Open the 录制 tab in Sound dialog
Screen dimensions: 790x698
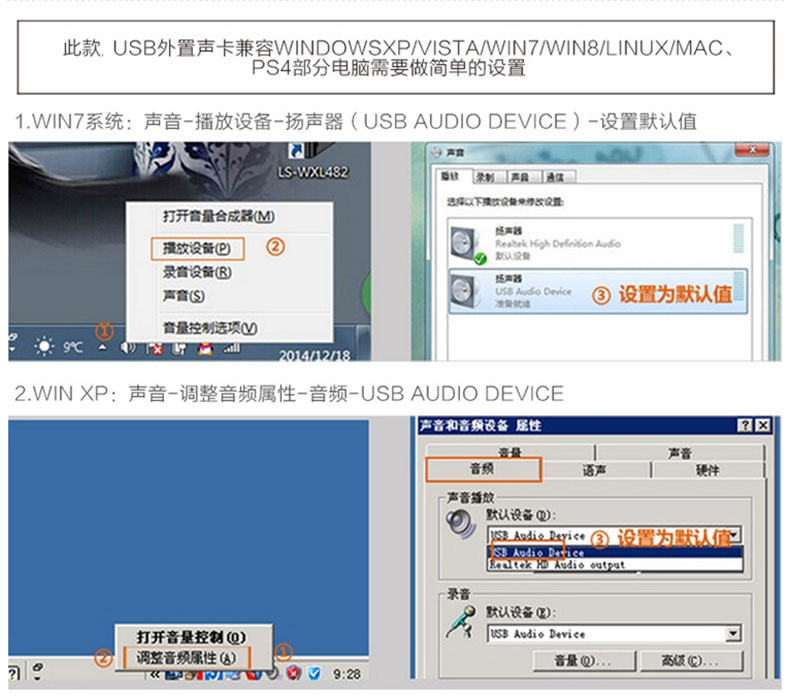[x=486, y=177]
